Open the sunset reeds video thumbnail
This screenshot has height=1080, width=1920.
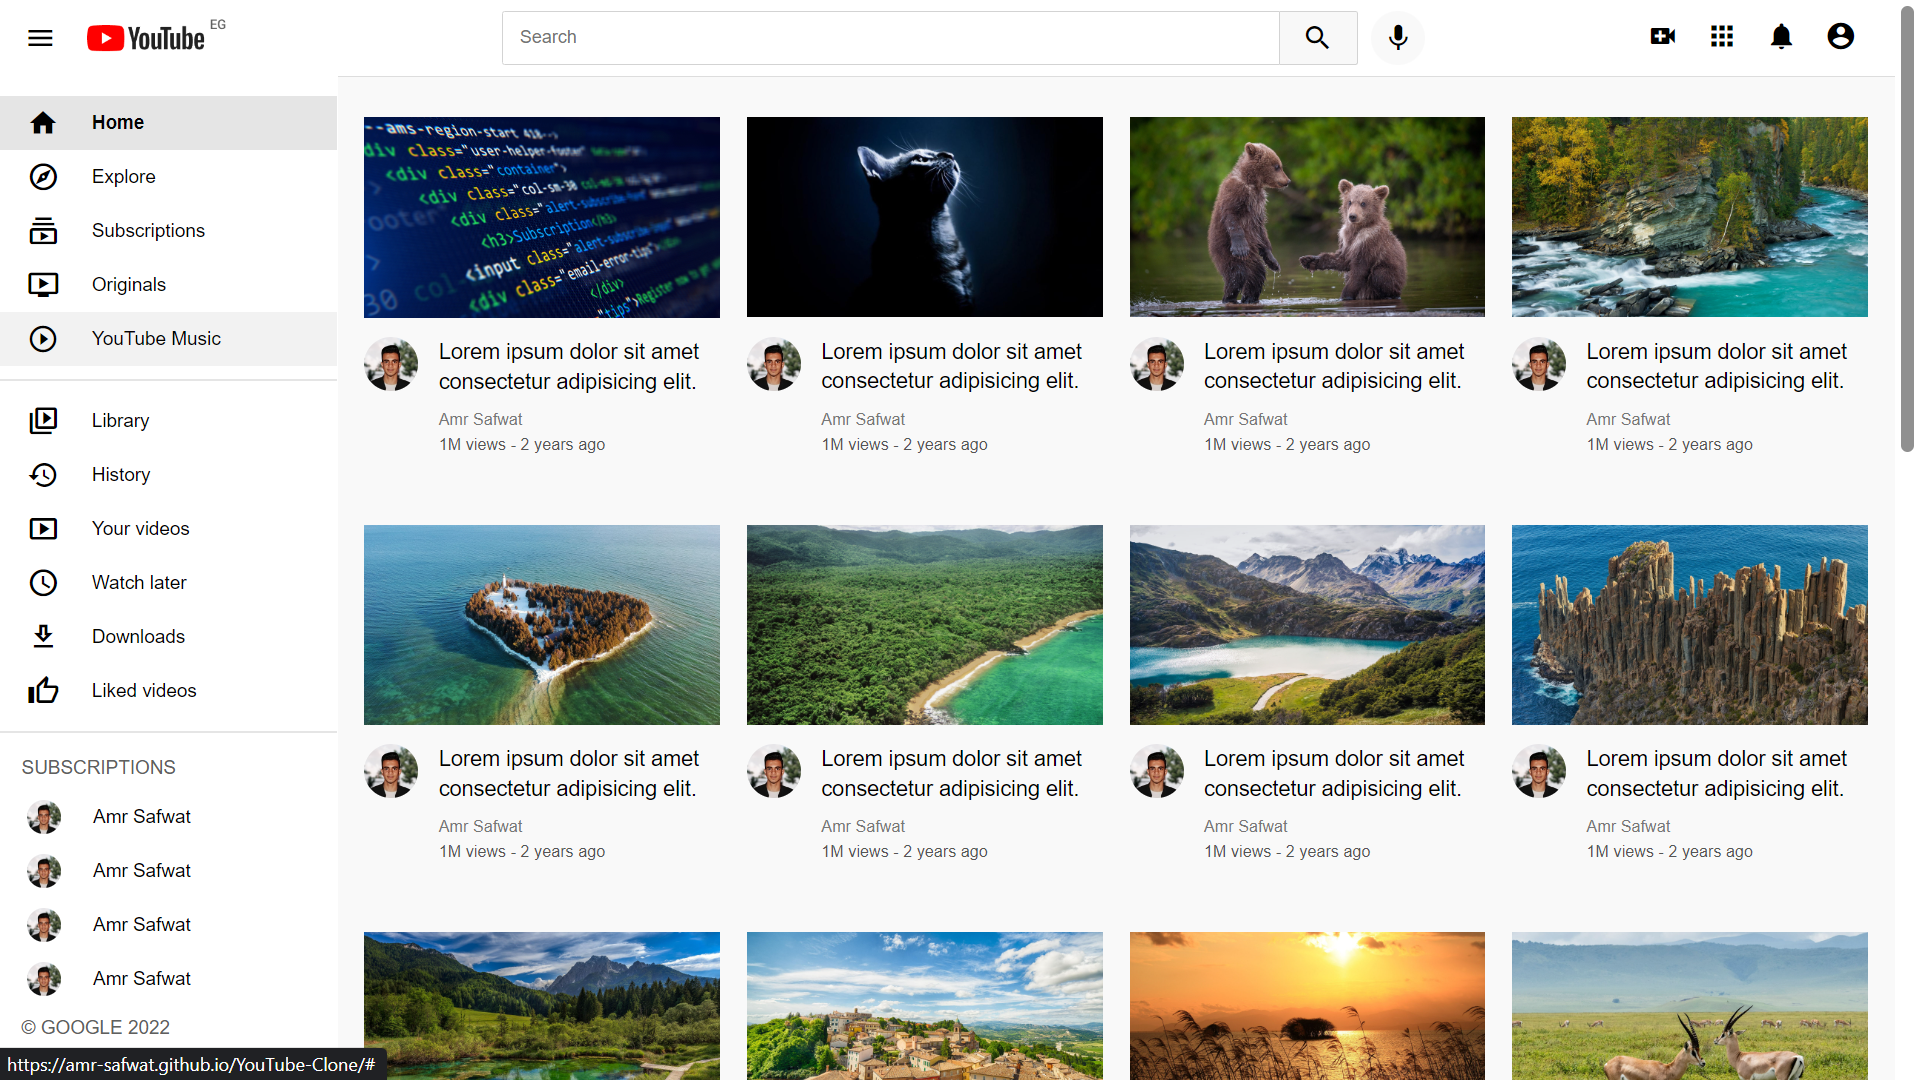click(1307, 1006)
